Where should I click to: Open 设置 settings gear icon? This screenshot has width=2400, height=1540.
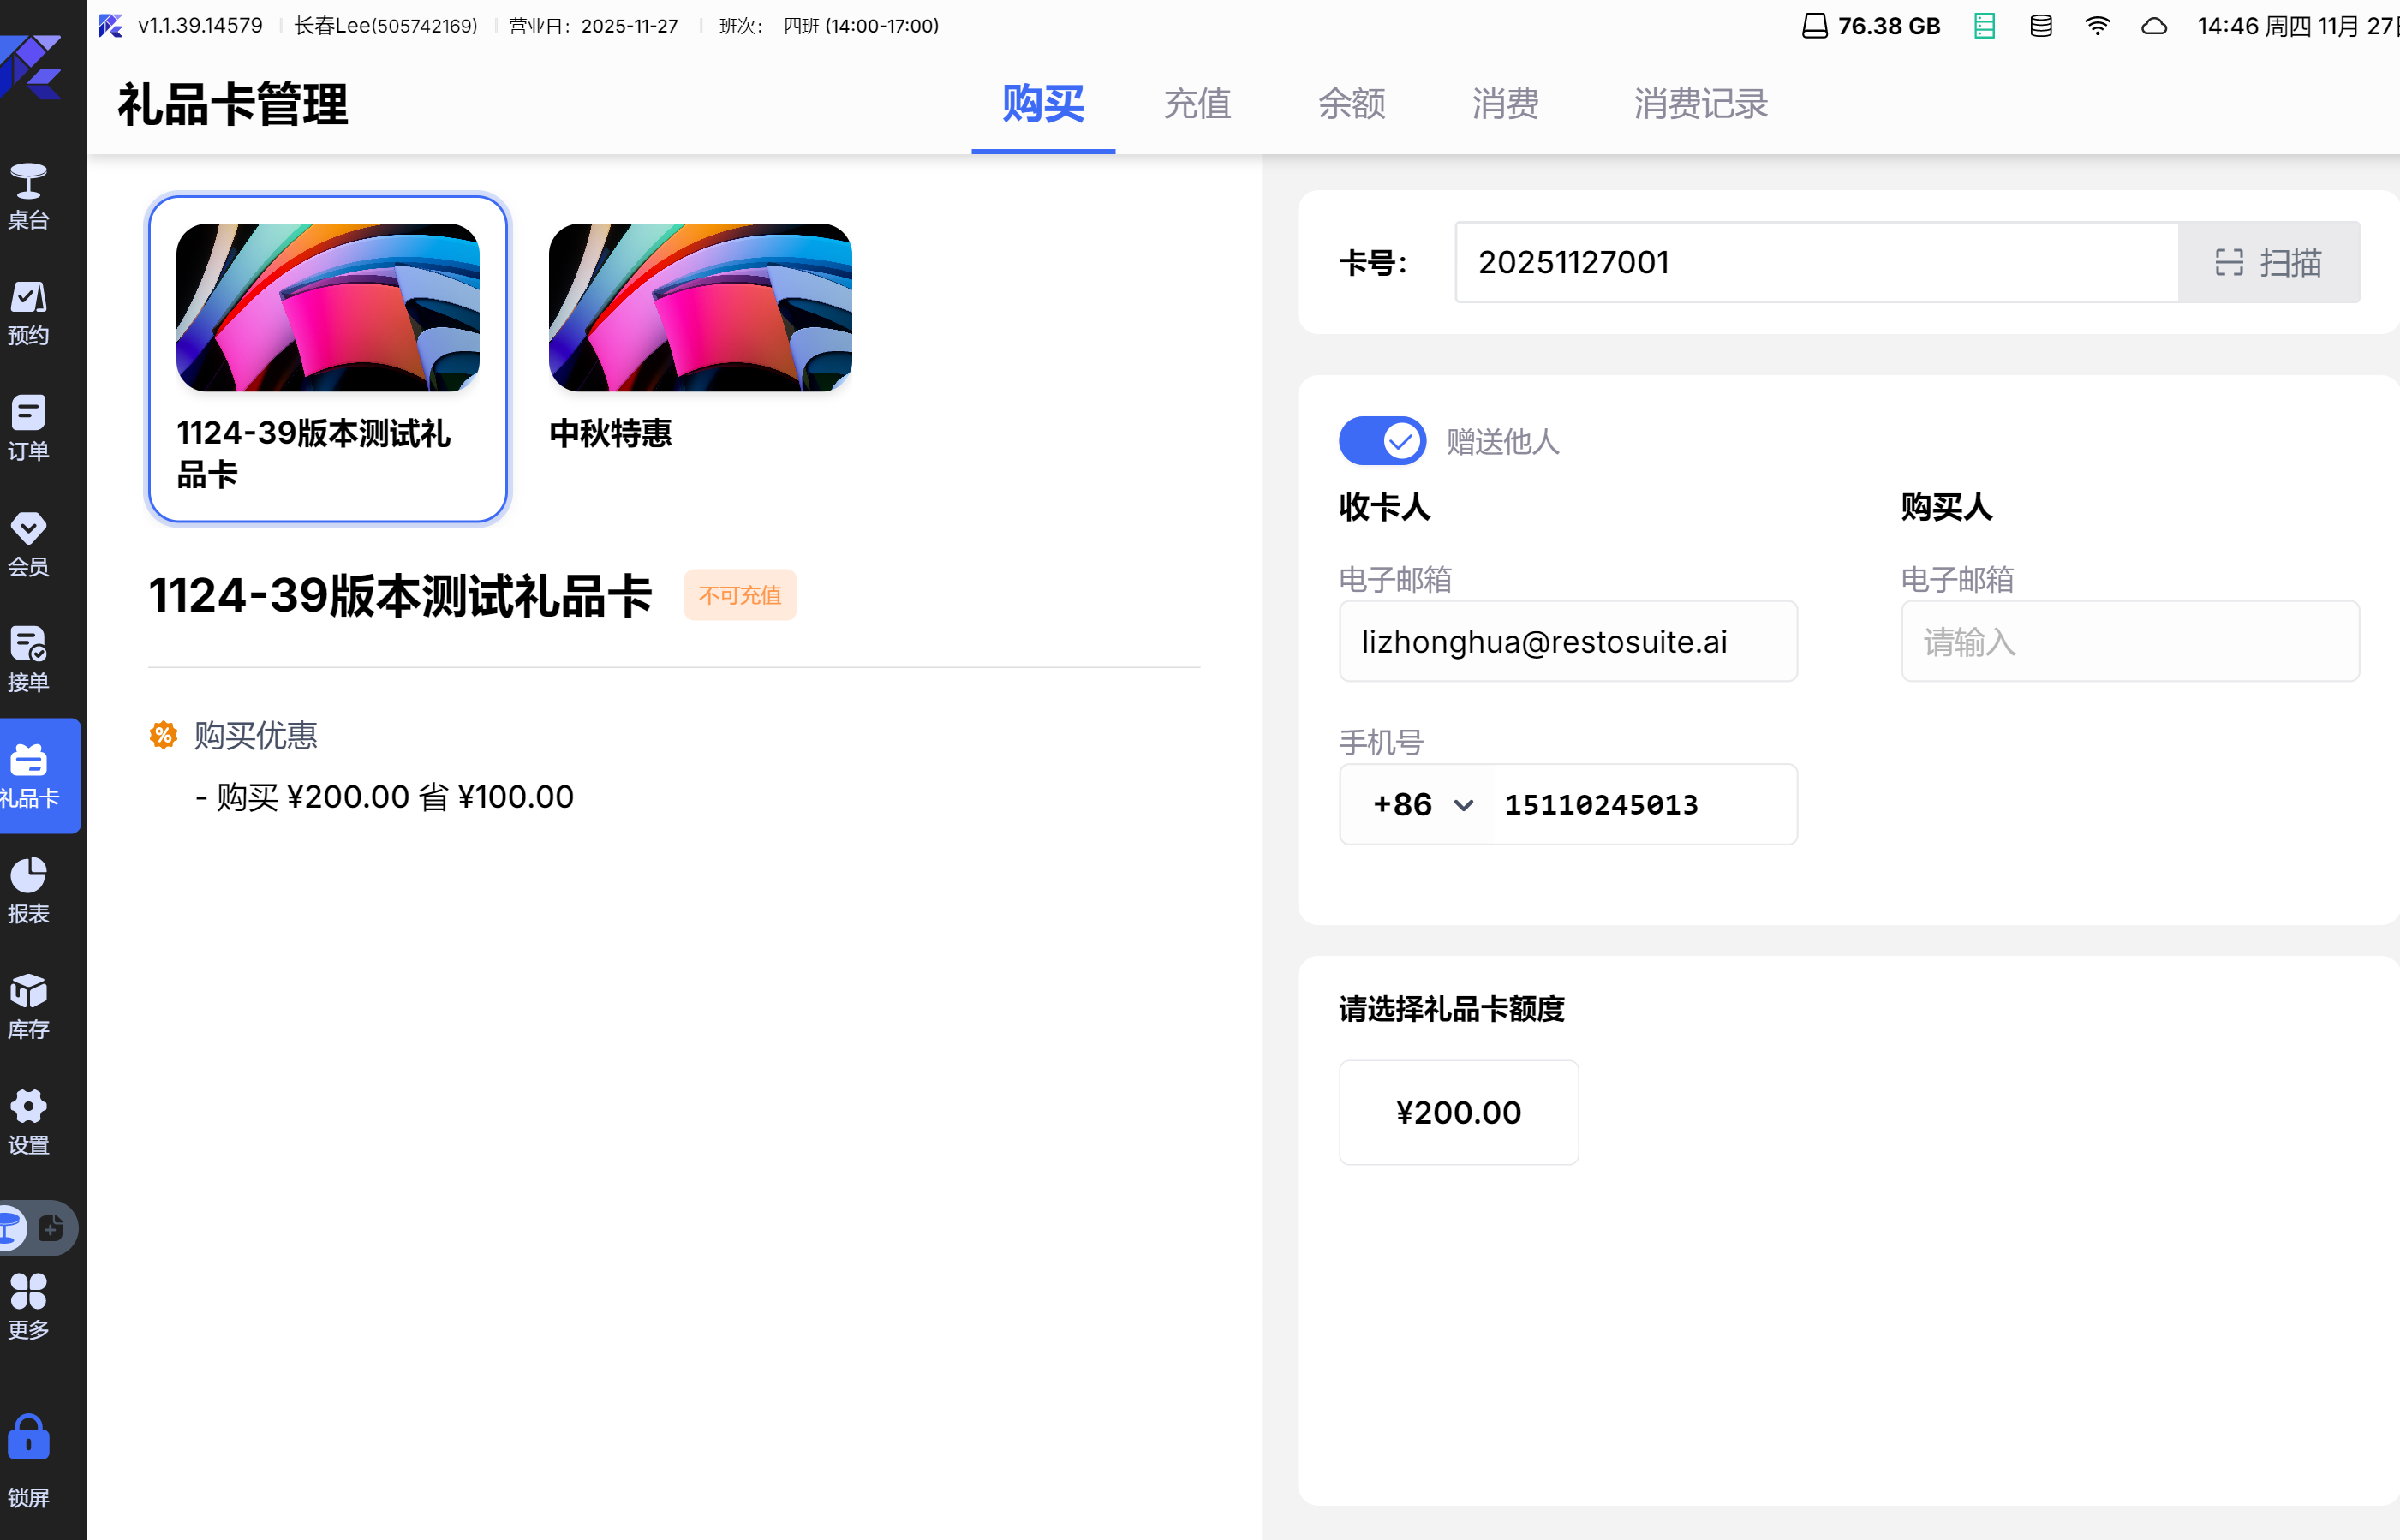pyautogui.click(x=28, y=1122)
